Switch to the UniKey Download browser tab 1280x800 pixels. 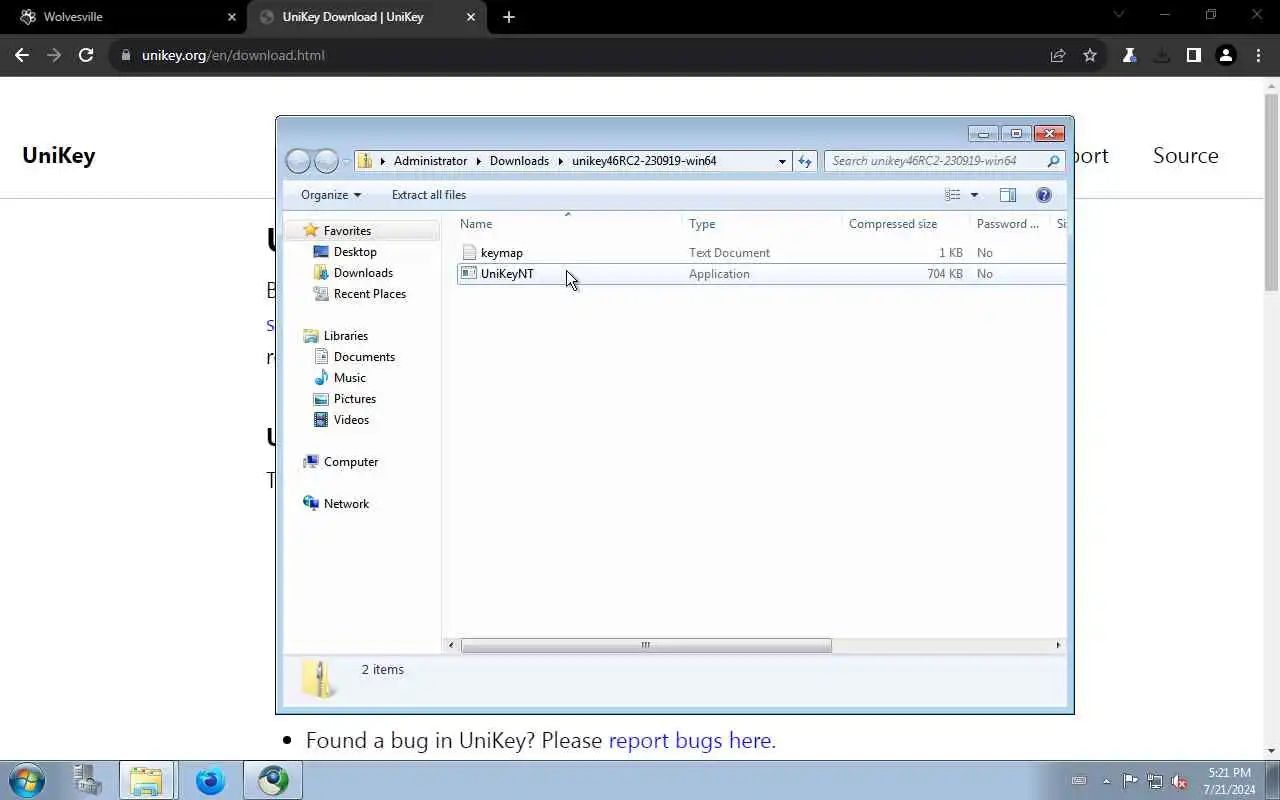[366, 17]
